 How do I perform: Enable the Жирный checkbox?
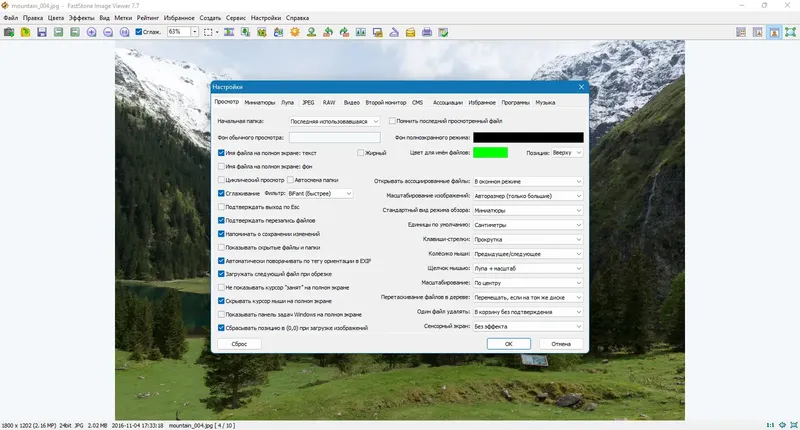(x=361, y=153)
